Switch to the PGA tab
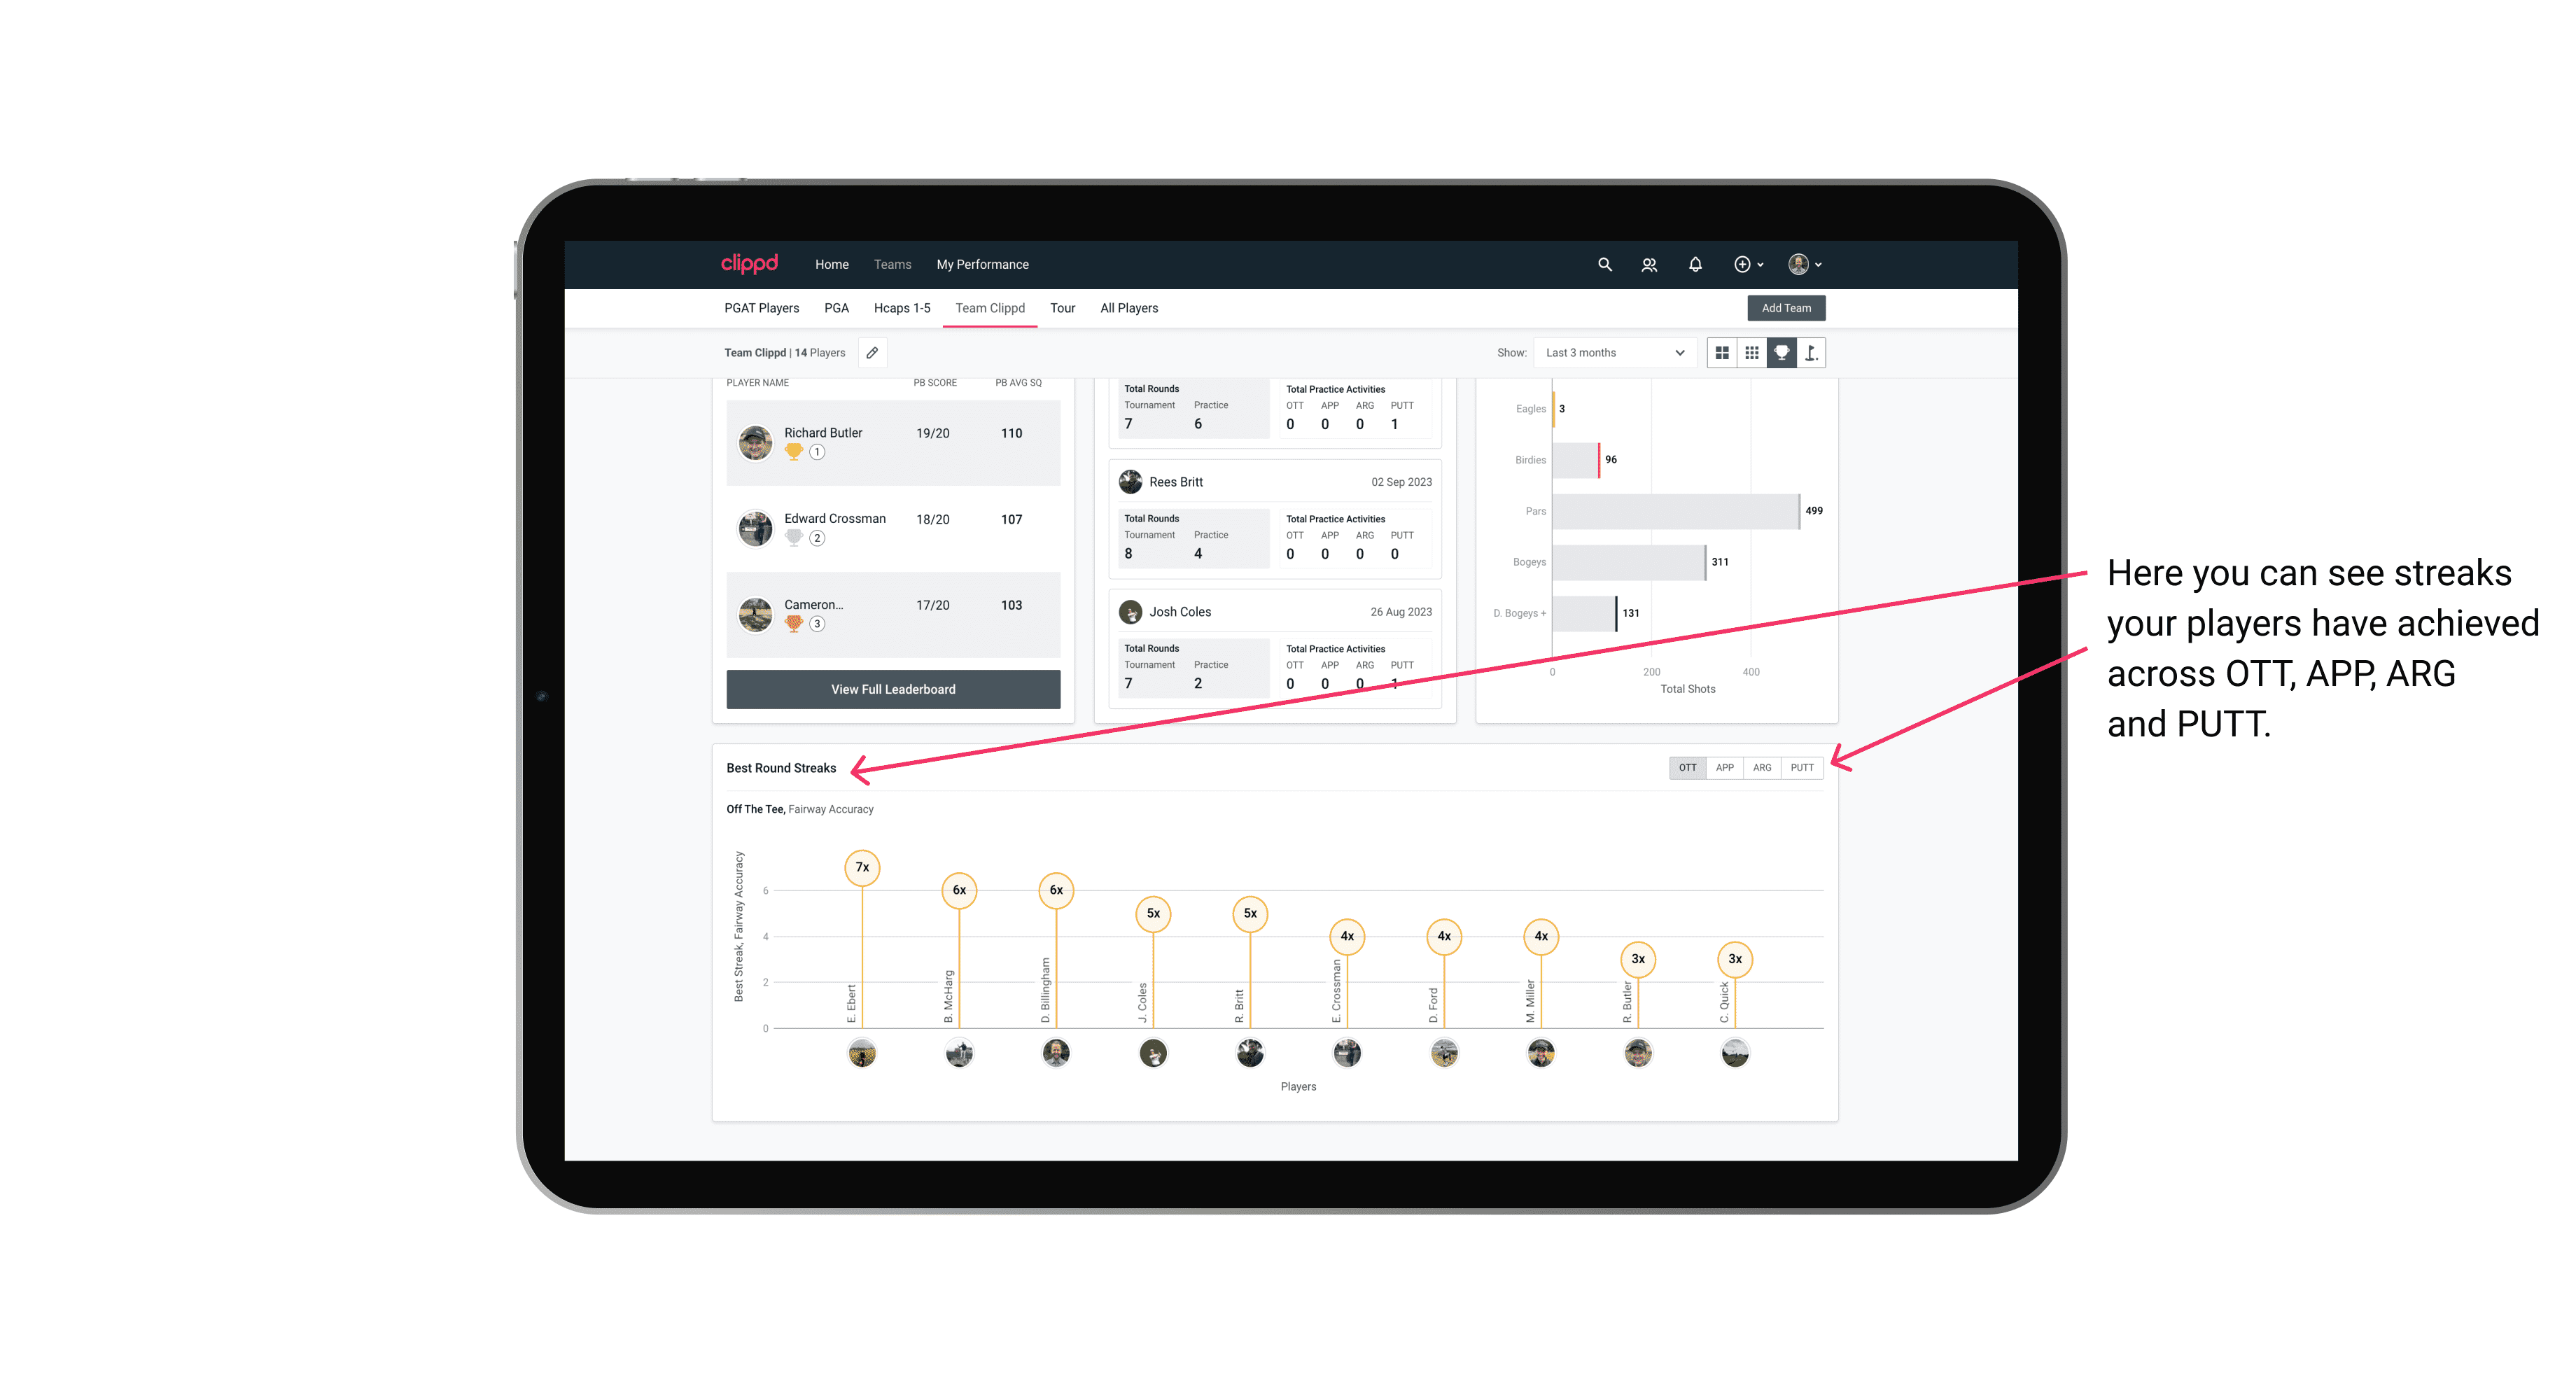 click(831, 307)
